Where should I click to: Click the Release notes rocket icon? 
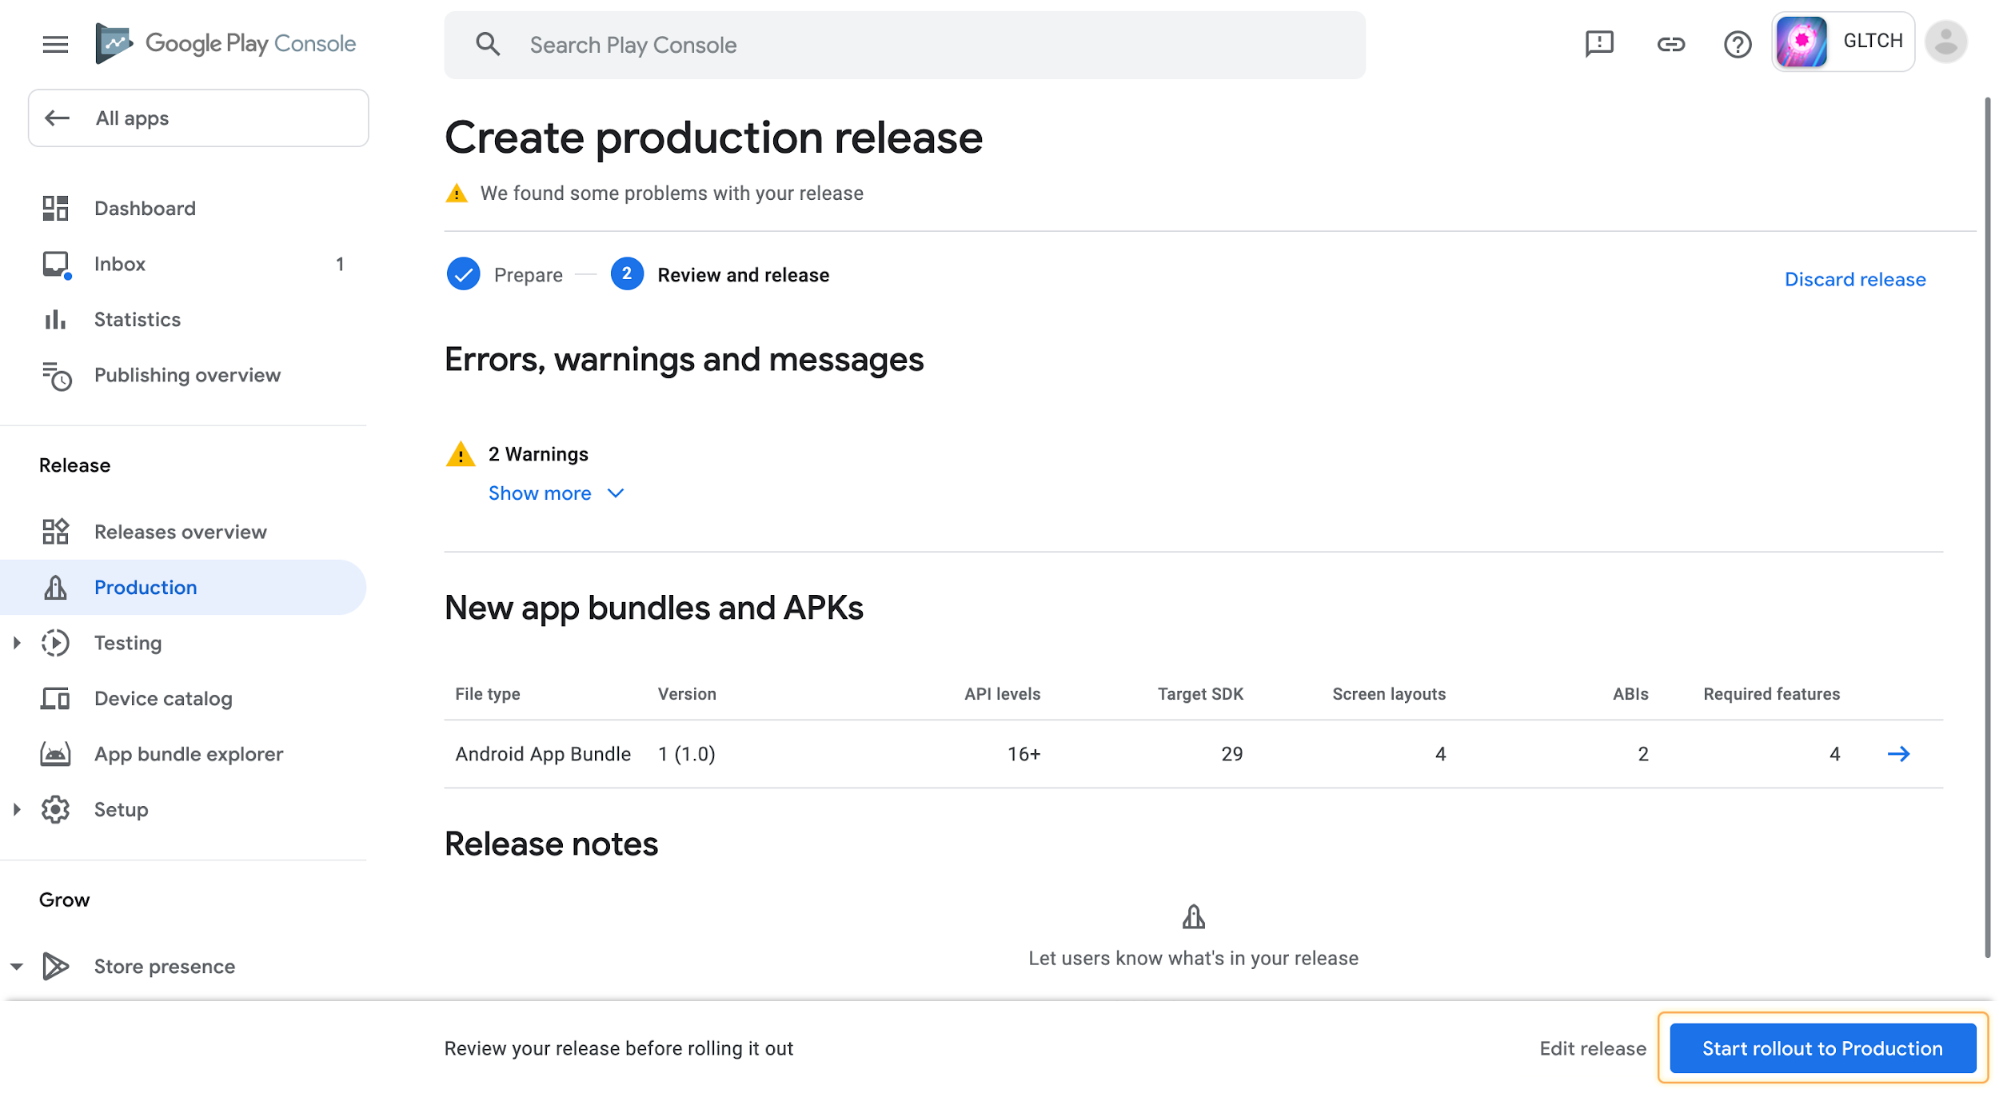[x=1193, y=916]
